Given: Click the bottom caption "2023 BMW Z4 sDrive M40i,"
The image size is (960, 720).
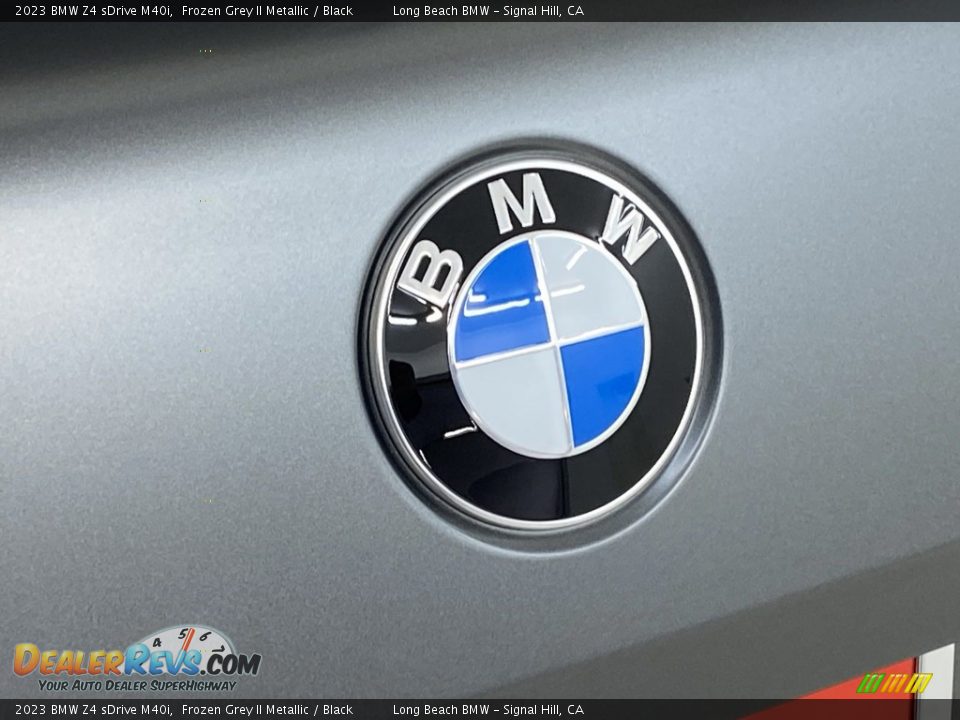Looking at the screenshot, I should 94,710.
